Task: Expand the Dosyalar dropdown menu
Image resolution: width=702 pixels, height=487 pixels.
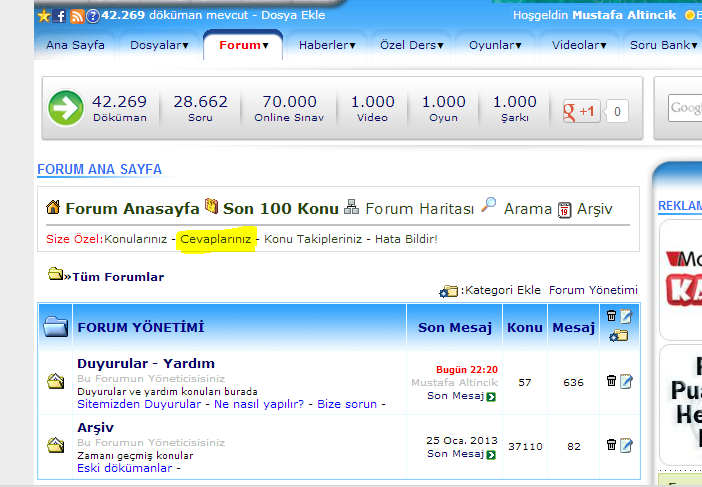Action: [x=160, y=45]
